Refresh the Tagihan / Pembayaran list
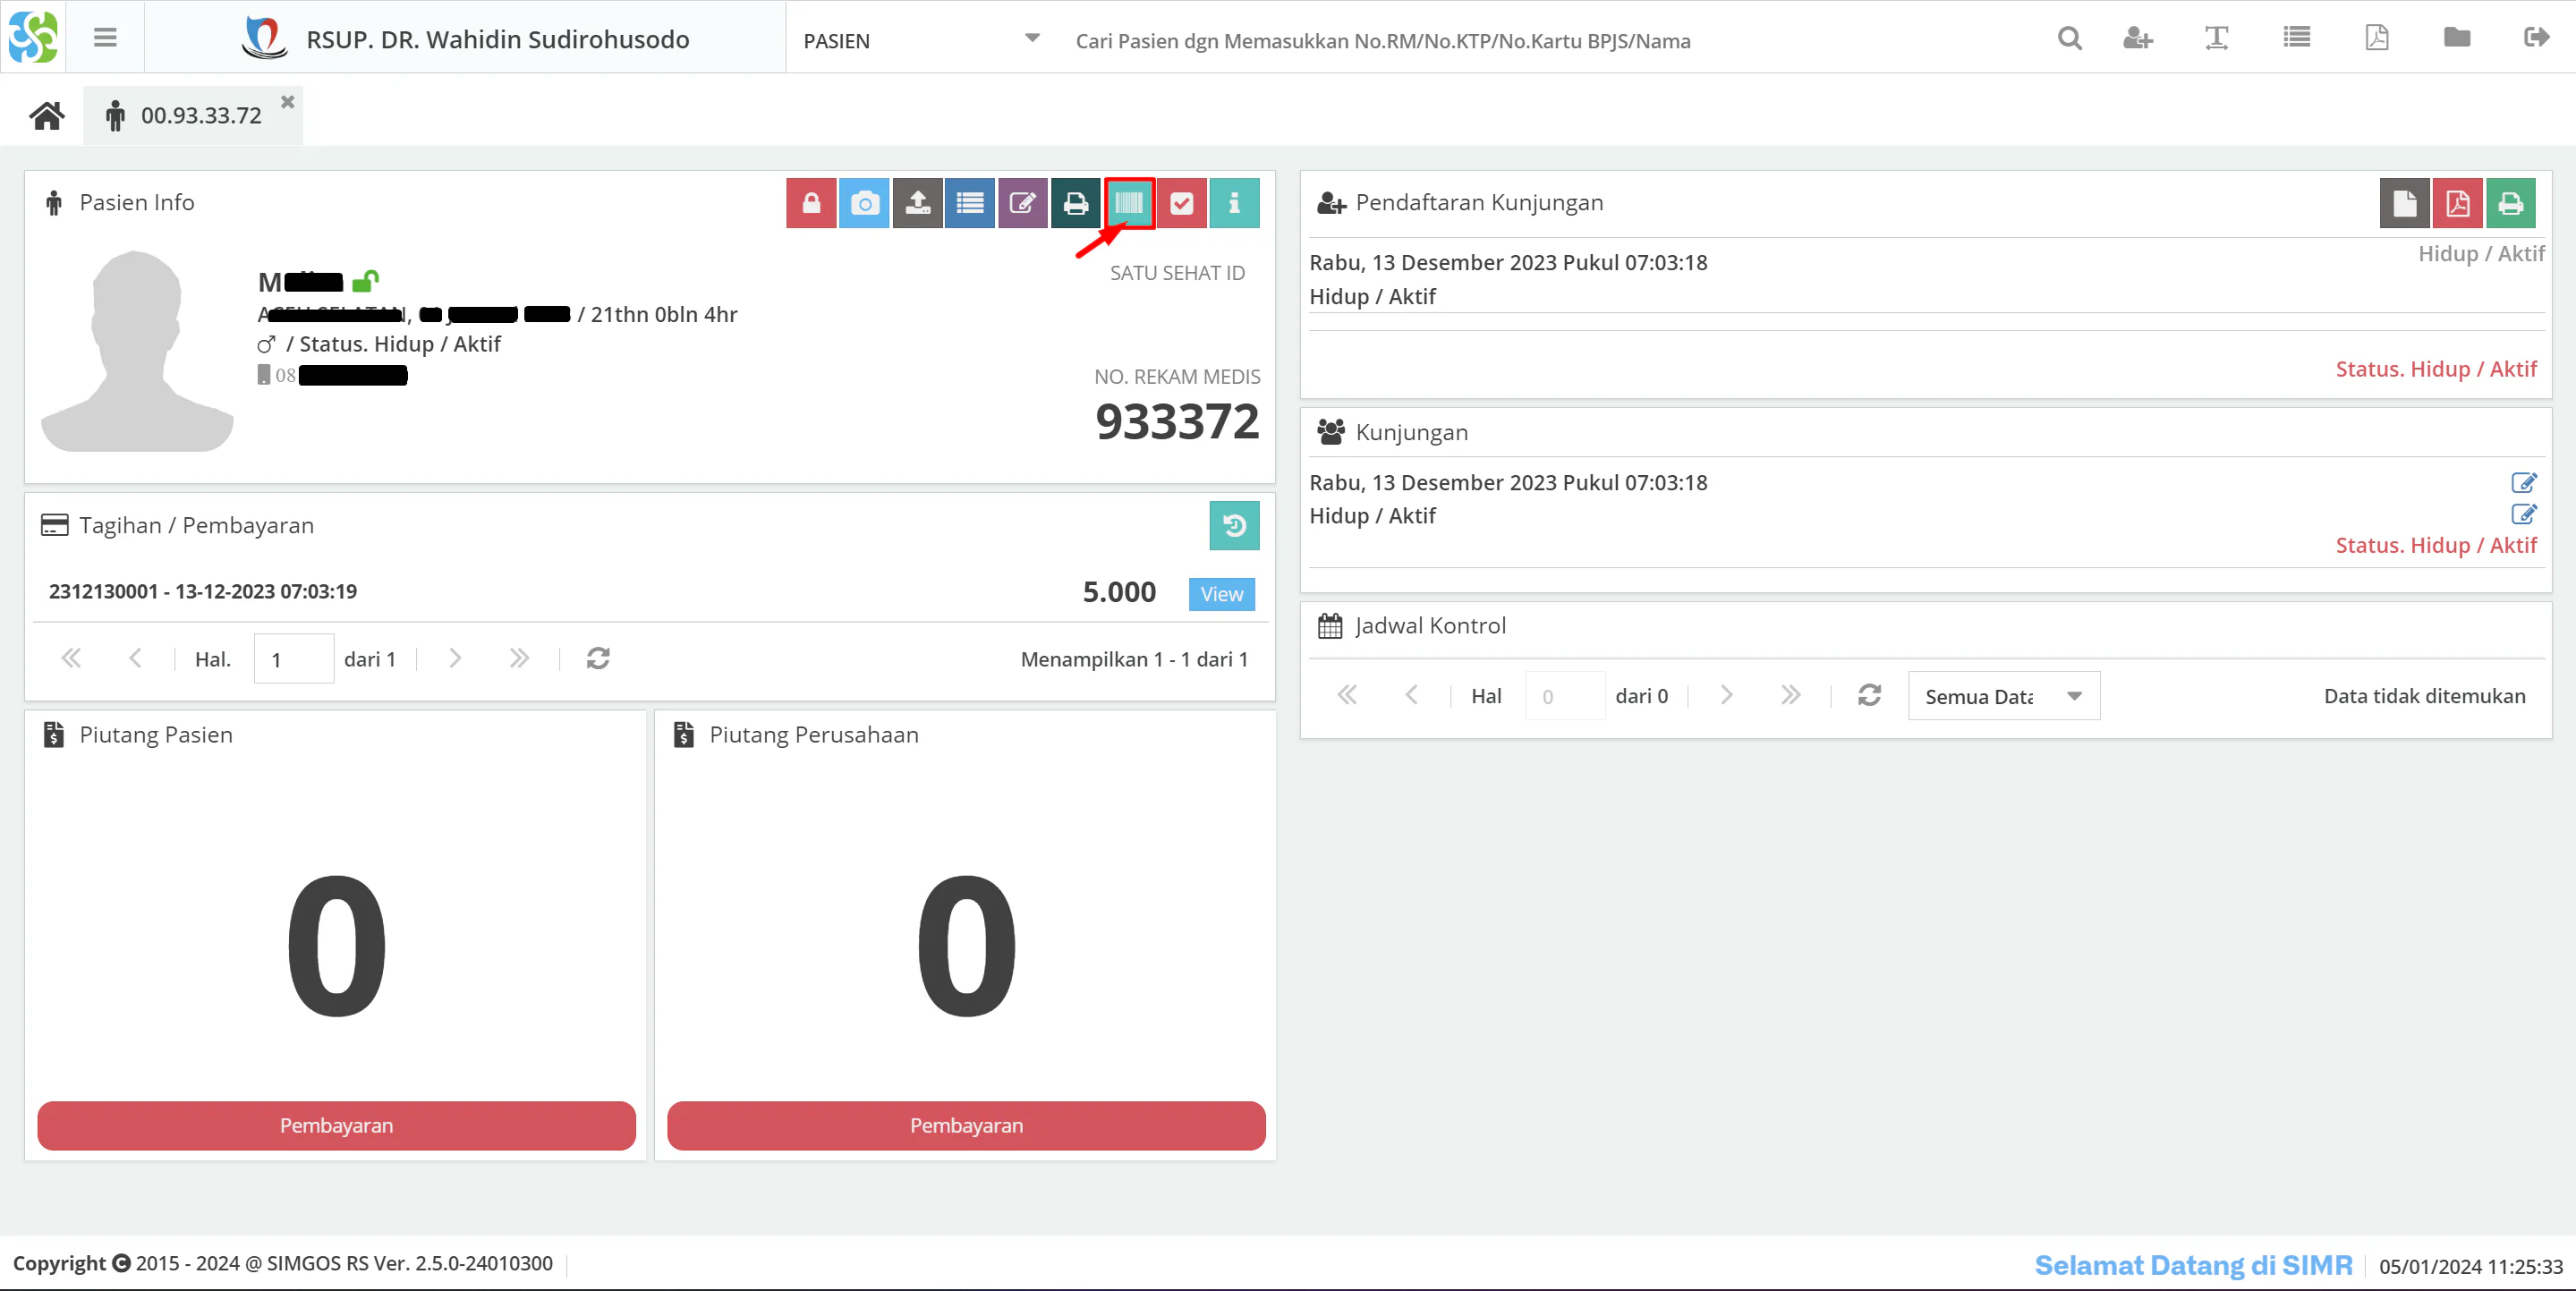This screenshot has width=2576, height=1291. pyautogui.click(x=598, y=658)
